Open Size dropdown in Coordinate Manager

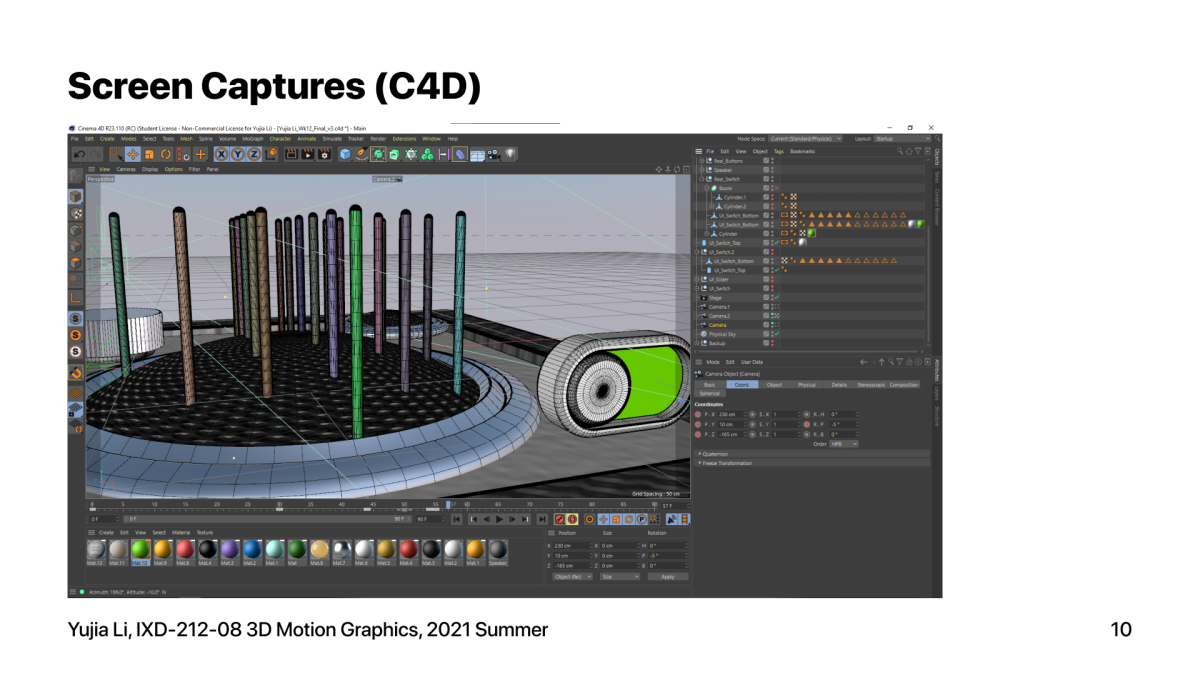tap(620, 577)
